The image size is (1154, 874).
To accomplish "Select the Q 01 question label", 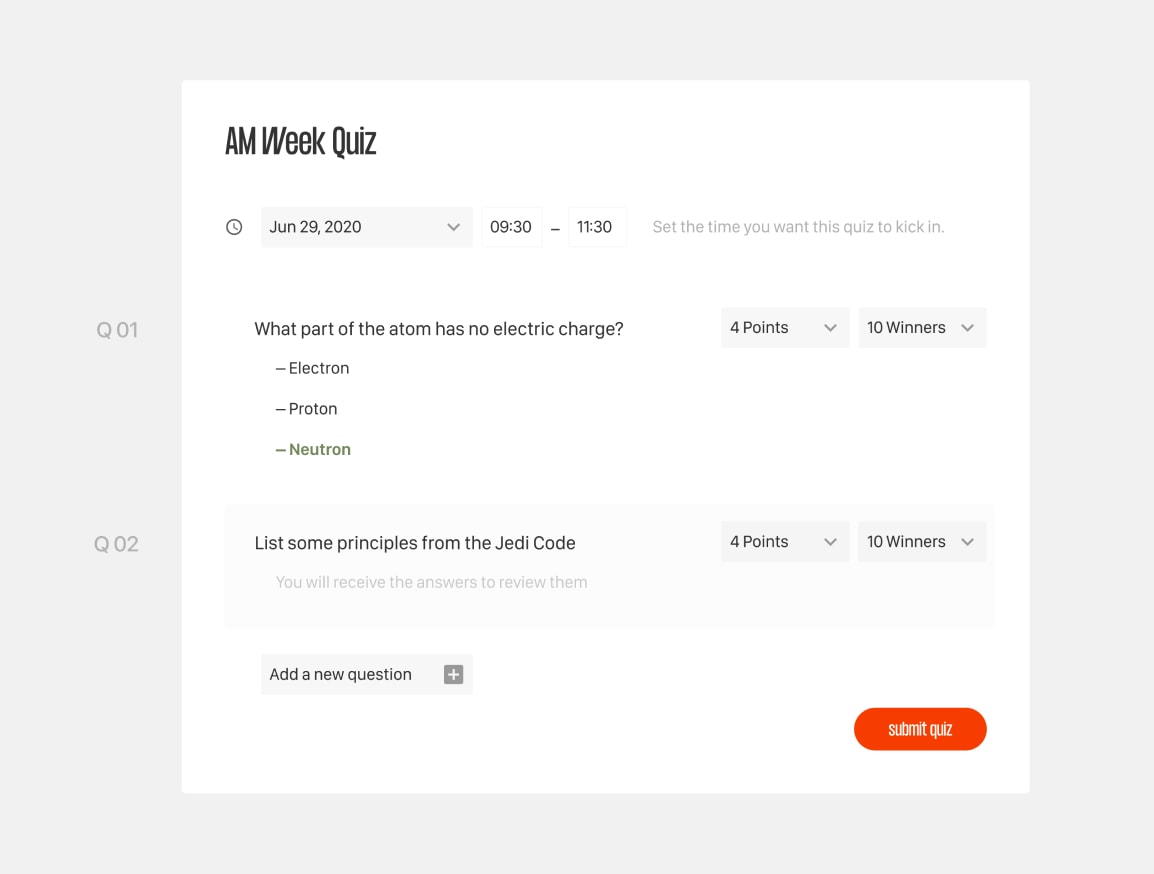I will [x=117, y=330].
